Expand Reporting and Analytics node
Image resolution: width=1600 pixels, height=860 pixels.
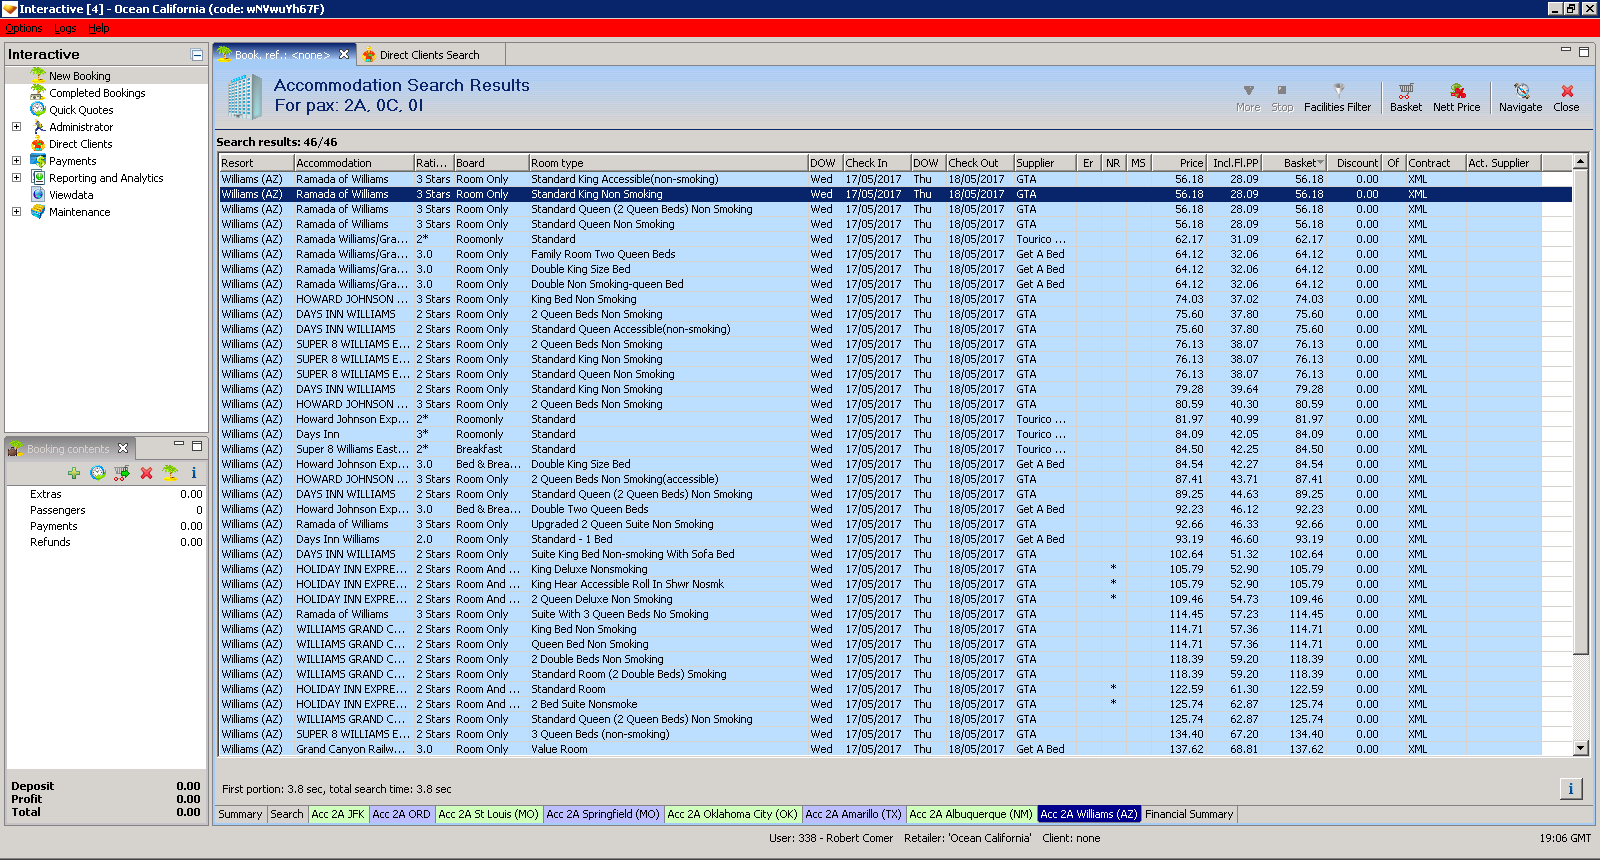[x=16, y=178]
